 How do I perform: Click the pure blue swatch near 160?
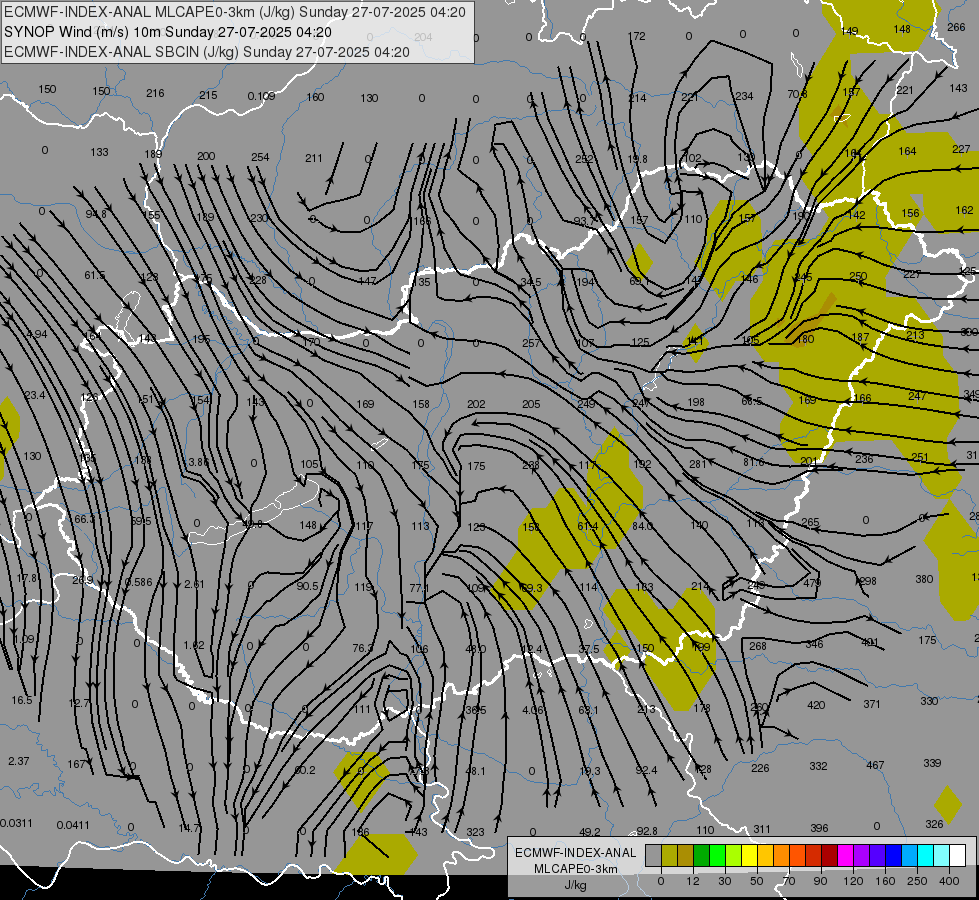coord(894,855)
